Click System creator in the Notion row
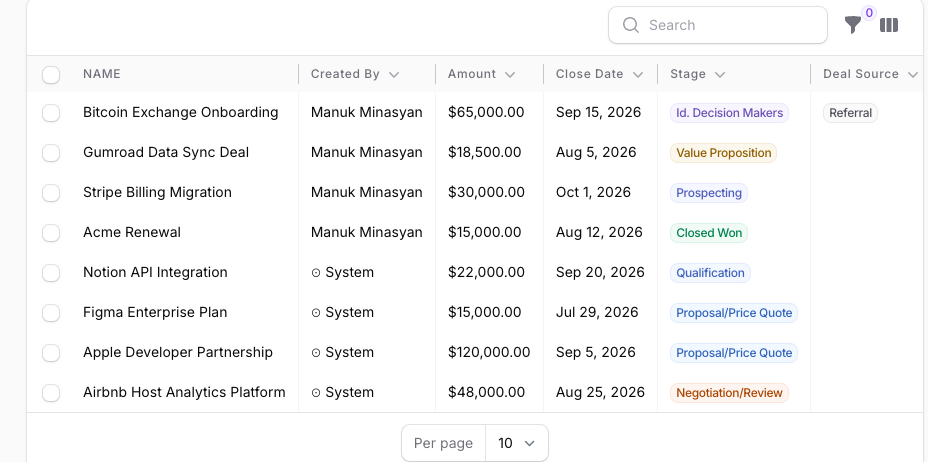Image resolution: width=928 pixels, height=462 pixels. (x=343, y=272)
